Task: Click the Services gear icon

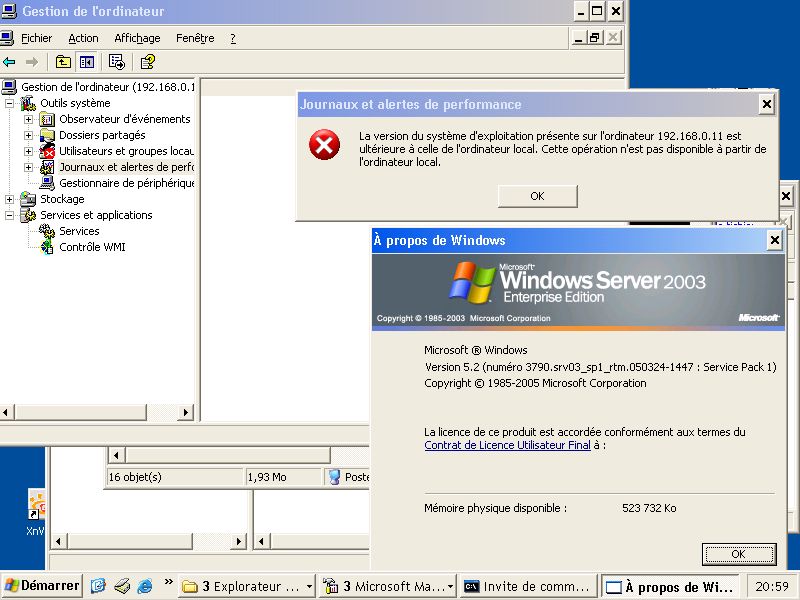Action: pyautogui.click(x=47, y=231)
